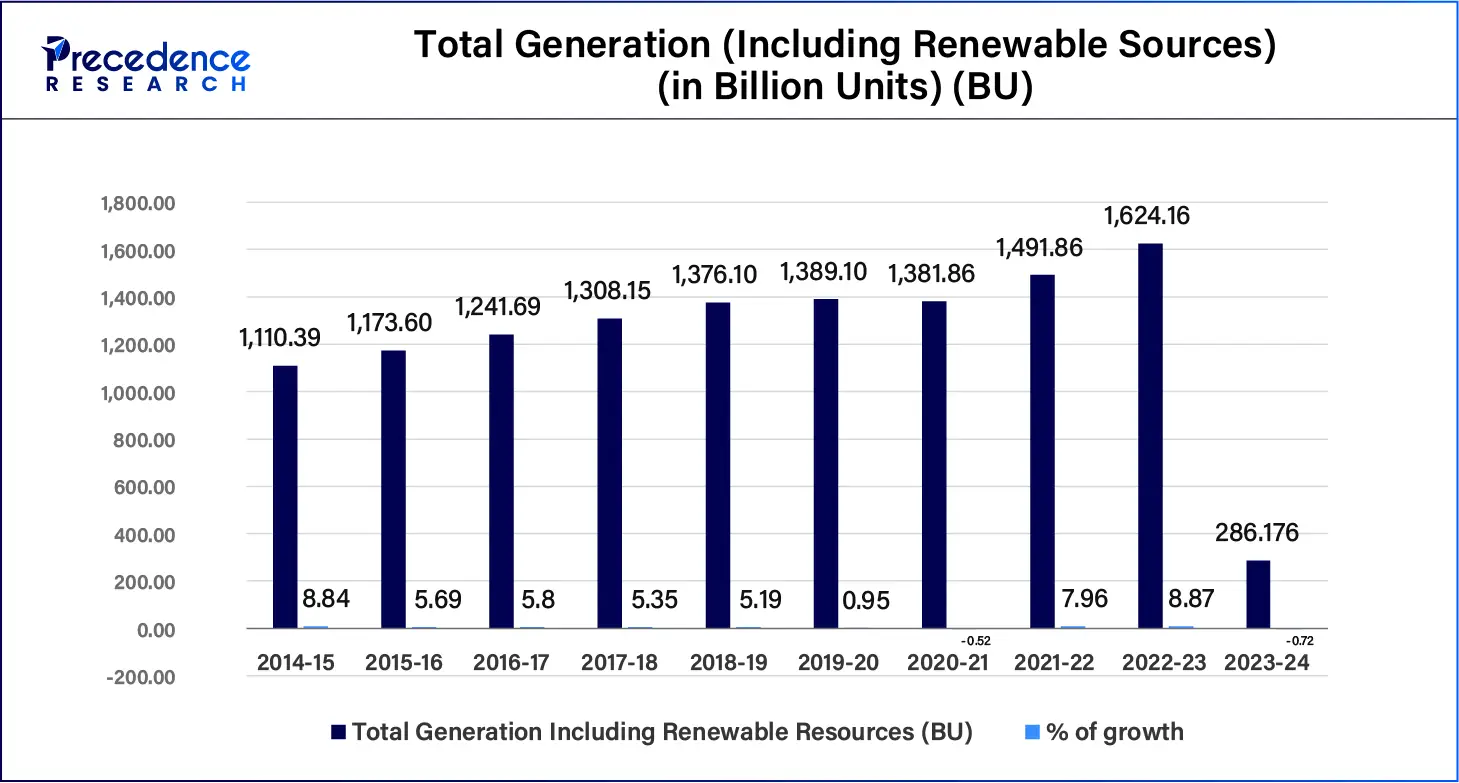Click the y-axis value -200.00

point(142,677)
